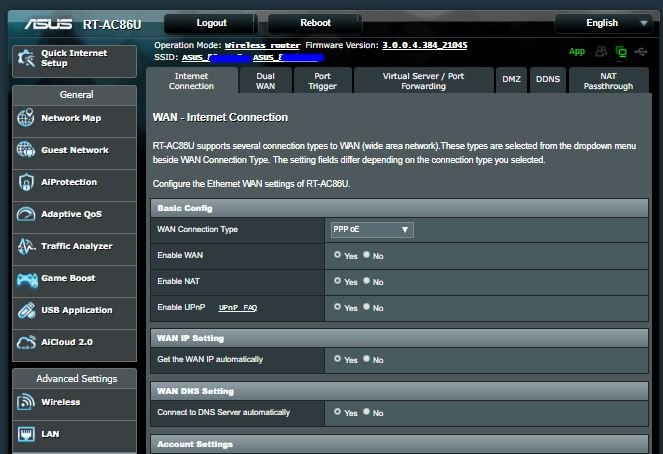Switch to the DDNS tab

coord(548,79)
